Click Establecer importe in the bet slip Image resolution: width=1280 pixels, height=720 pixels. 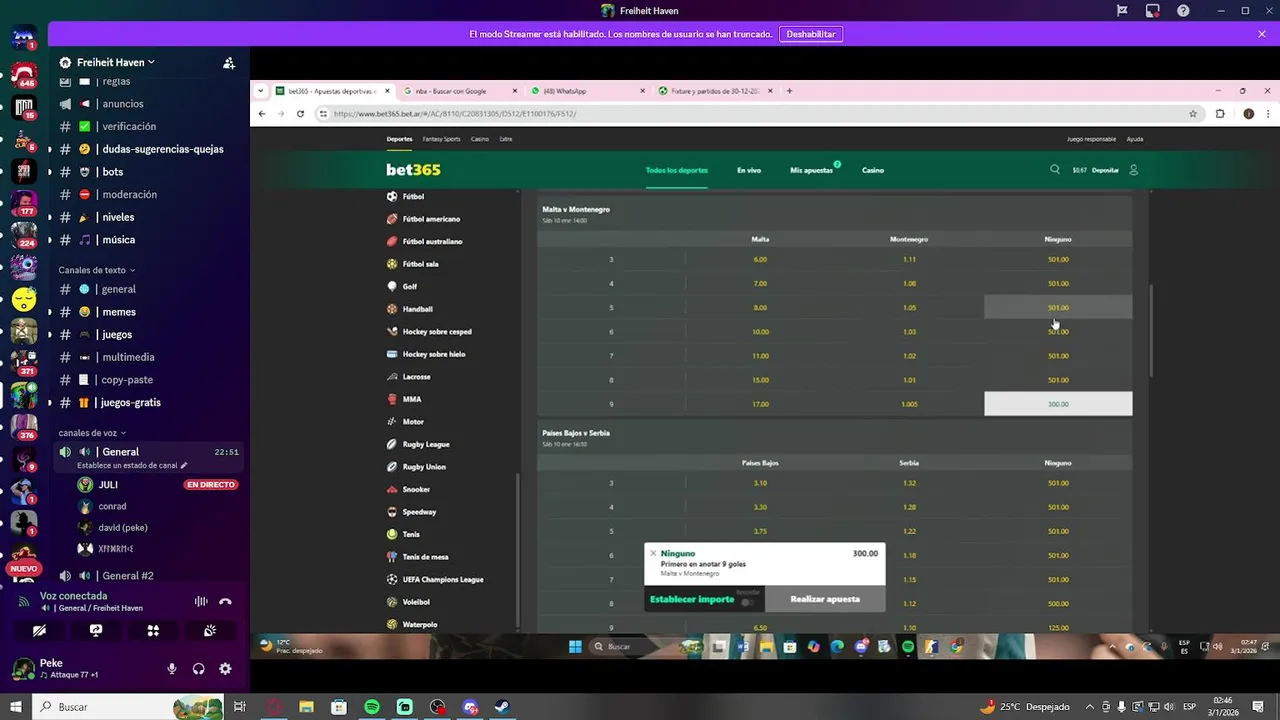tap(692, 599)
